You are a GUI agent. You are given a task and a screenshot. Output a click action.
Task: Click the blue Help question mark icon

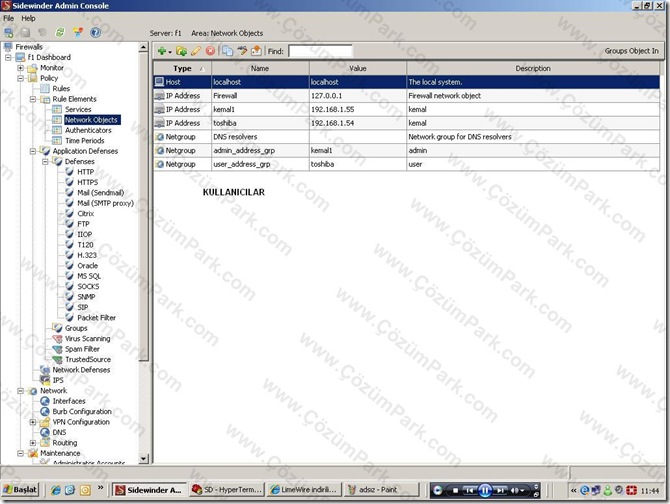coord(96,32)
